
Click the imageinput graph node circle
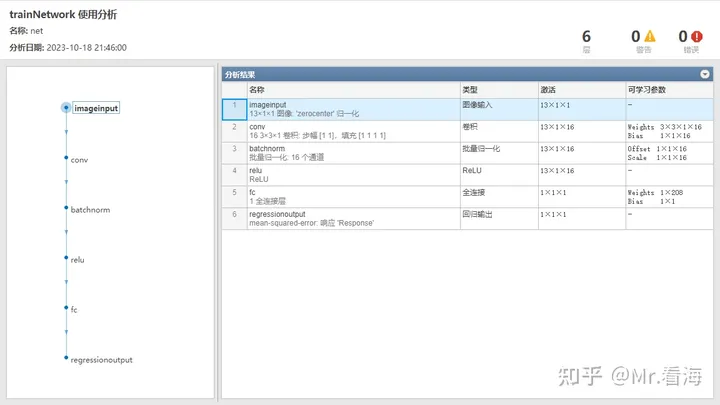(66, 108)
